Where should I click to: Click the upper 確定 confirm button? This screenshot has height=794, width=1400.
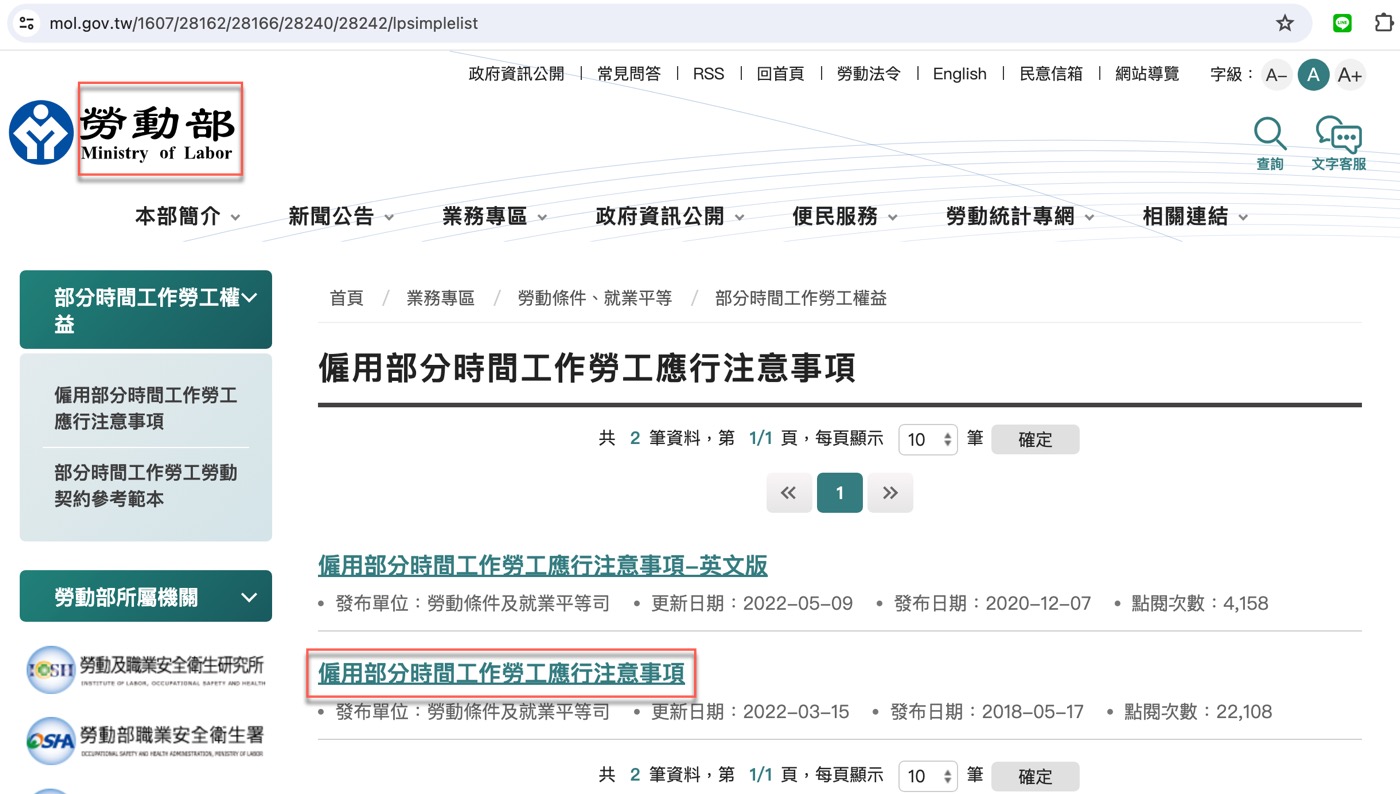click(x=1035, y=440)
